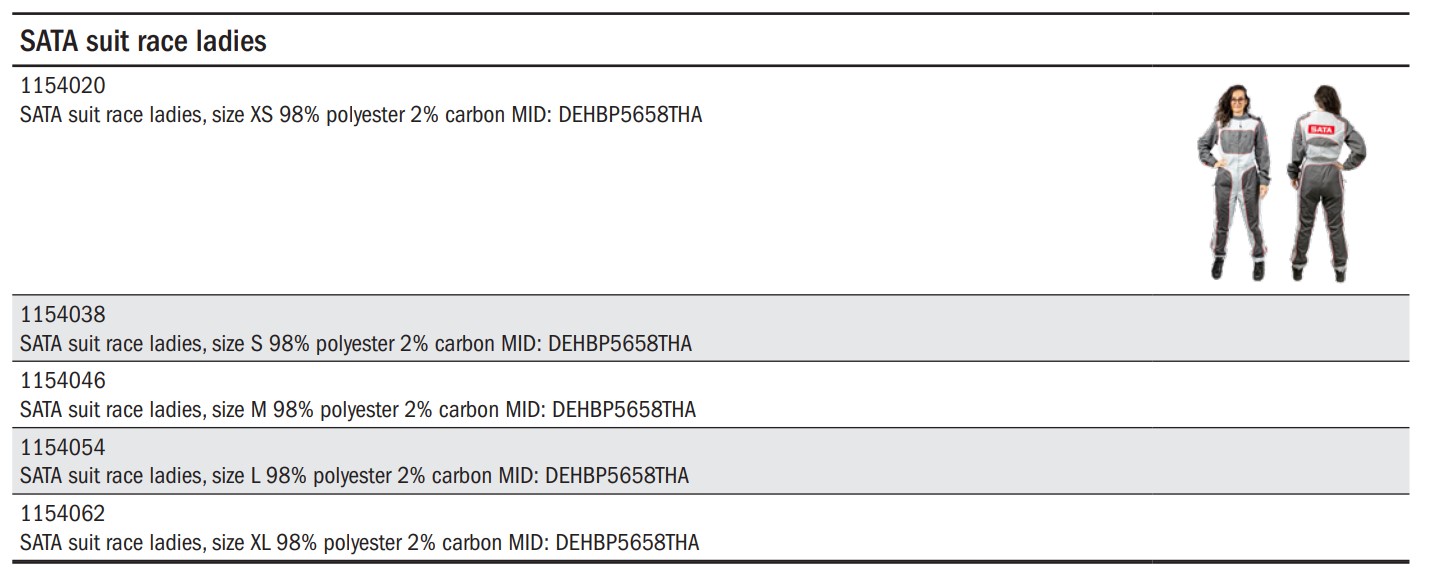Screen dimensions: 1441x569
Task: Select article number 1154054
Action: pos(62,448)
